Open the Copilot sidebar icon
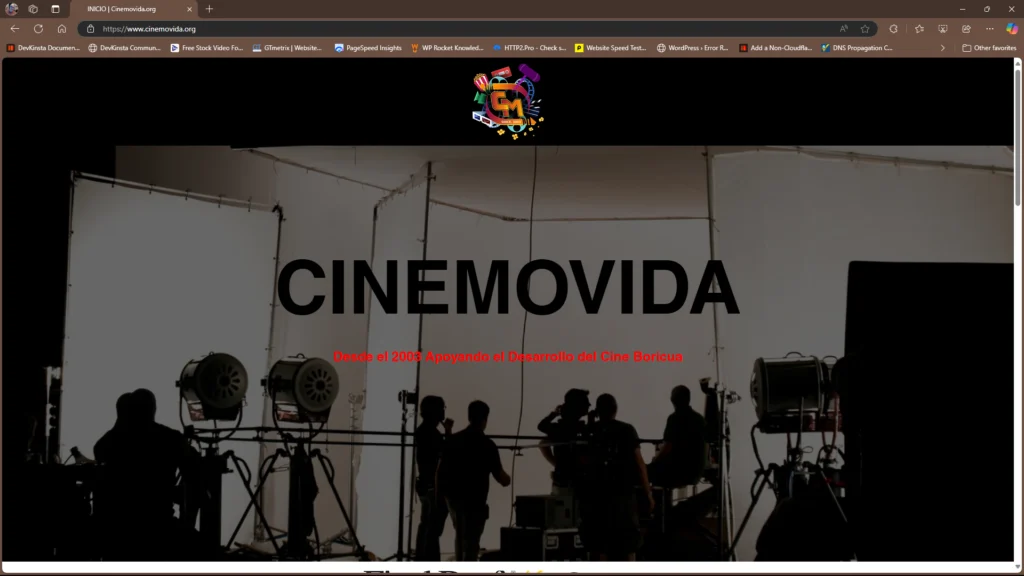This screenshot has width=1024, height=576. coord(1011,28)
